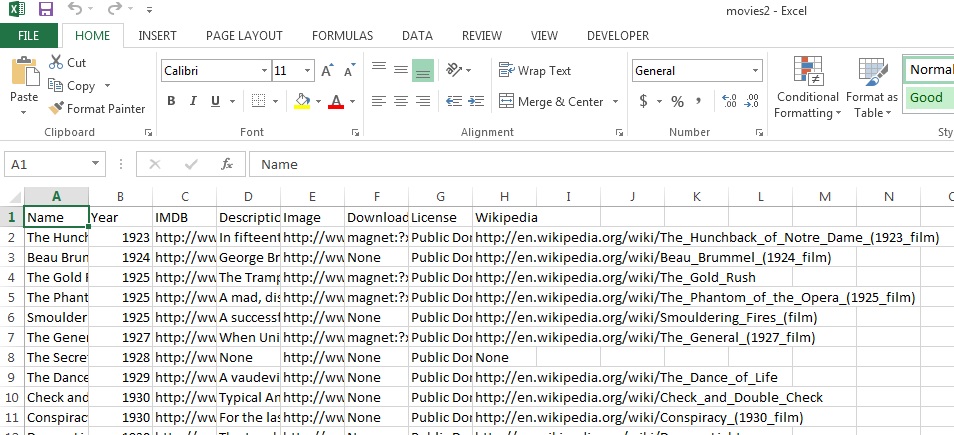Decrease decimal places
The image size is (954, 435).
tap(751, 101)
